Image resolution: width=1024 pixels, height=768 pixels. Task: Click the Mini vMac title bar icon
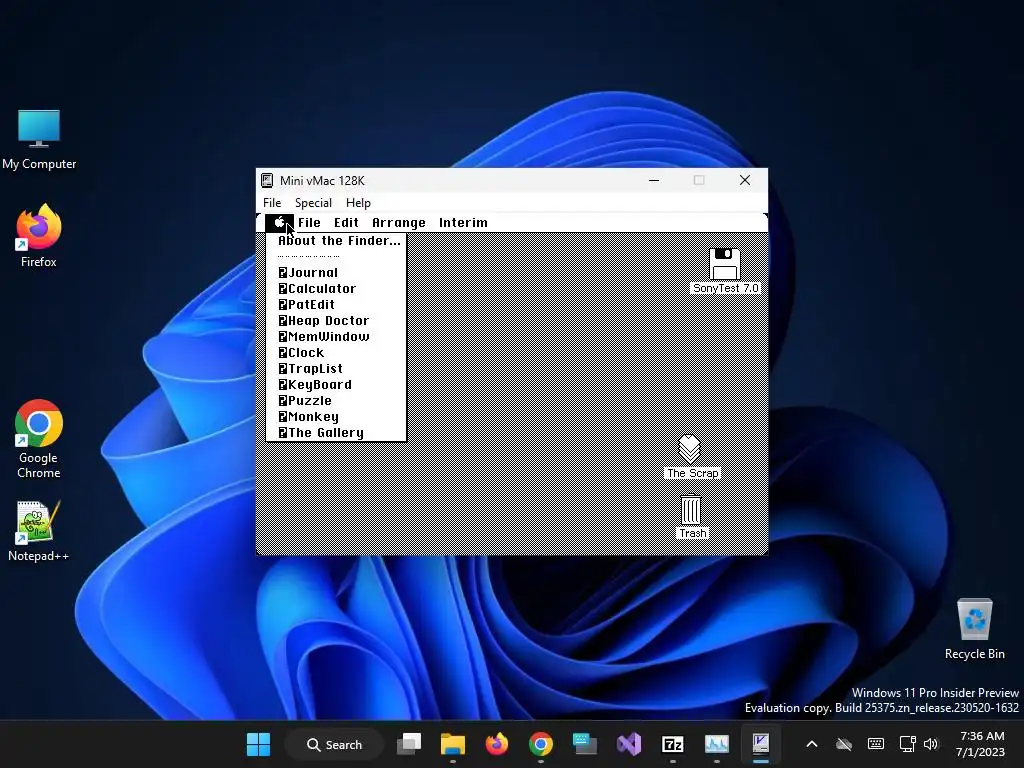266,180
